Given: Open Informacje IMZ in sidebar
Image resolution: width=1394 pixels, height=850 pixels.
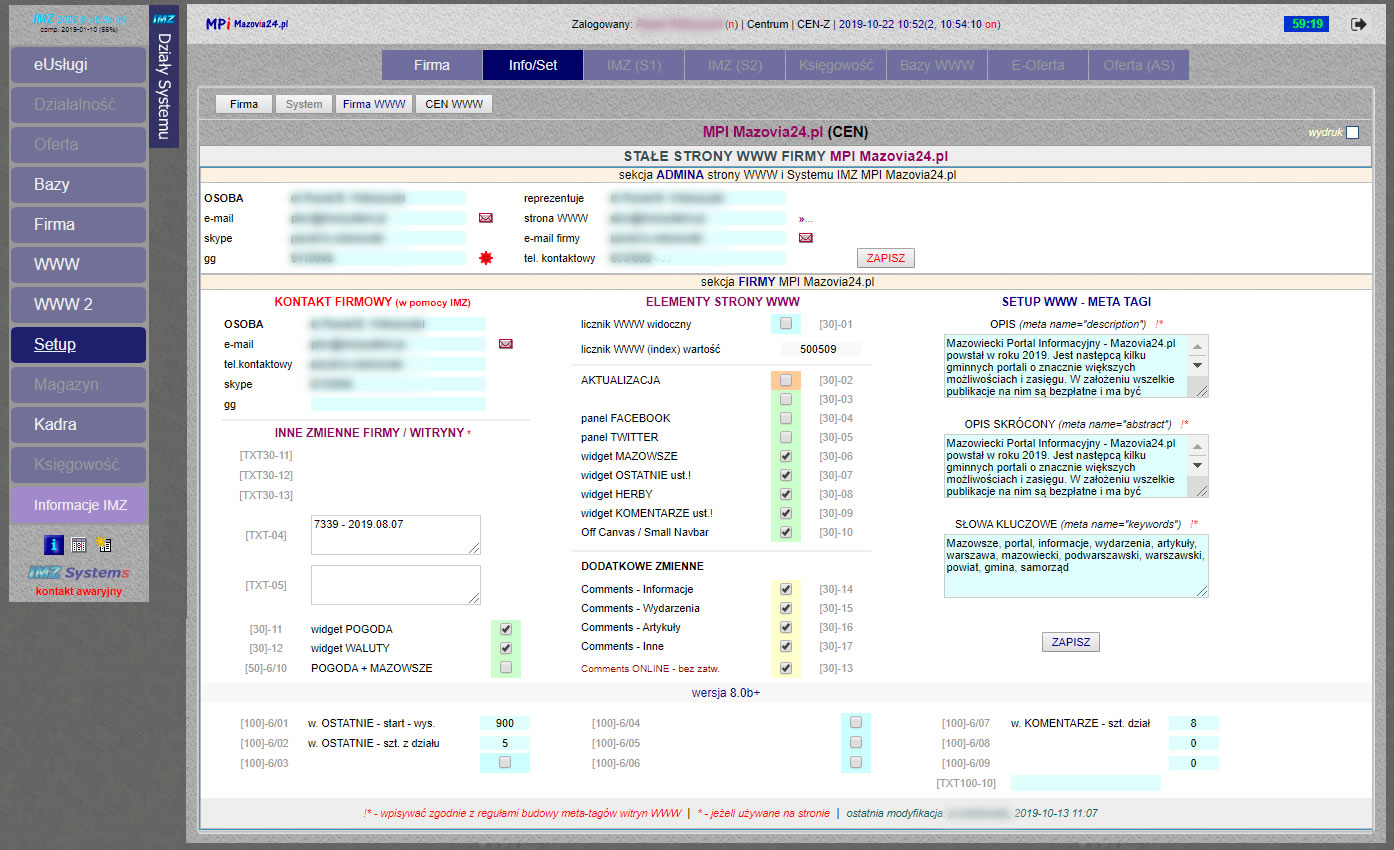Looking at the screenshot, I should 78,505.
